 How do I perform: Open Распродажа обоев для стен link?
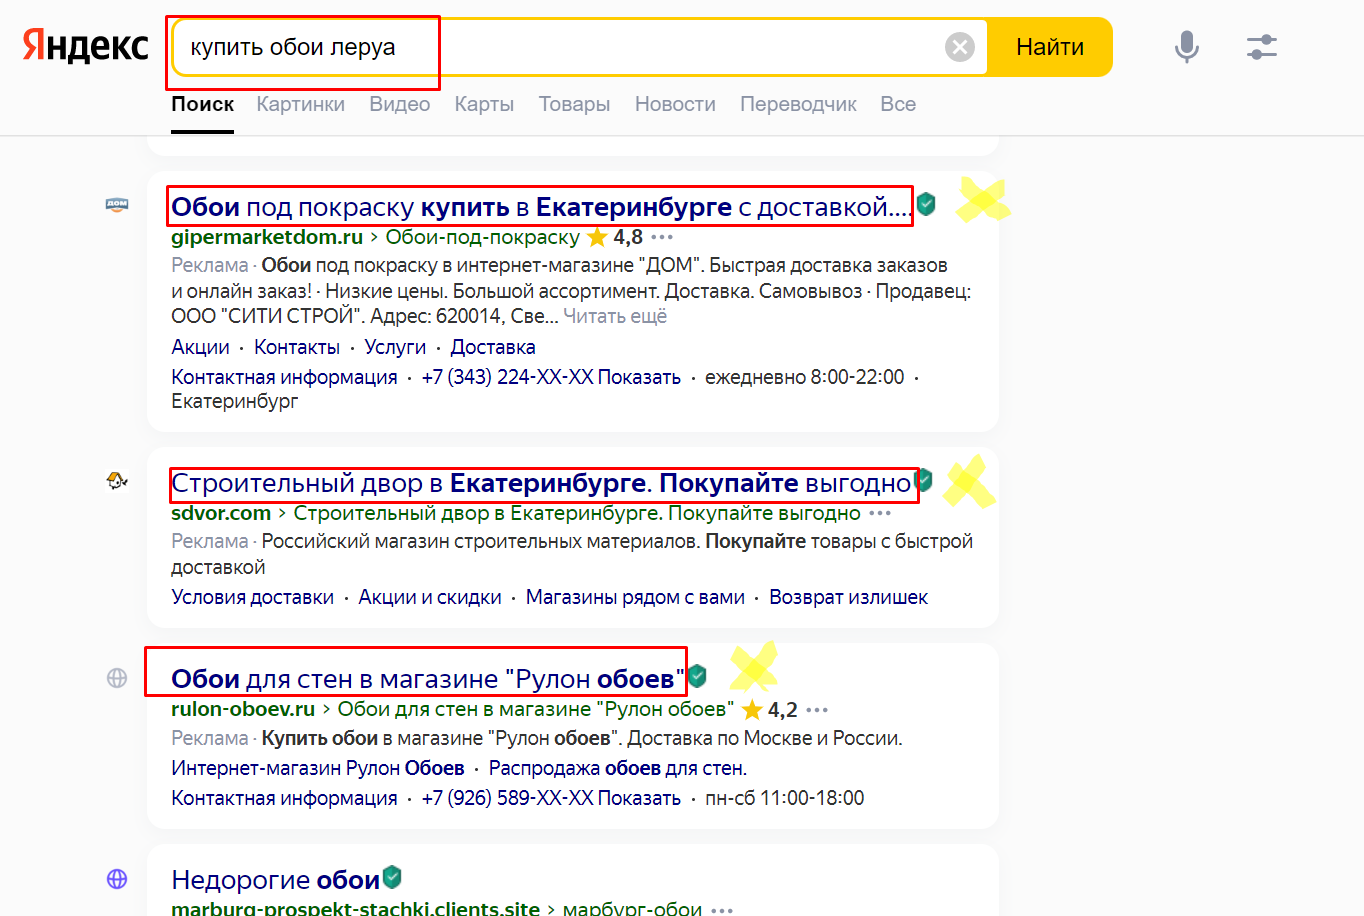pos(618,768)
